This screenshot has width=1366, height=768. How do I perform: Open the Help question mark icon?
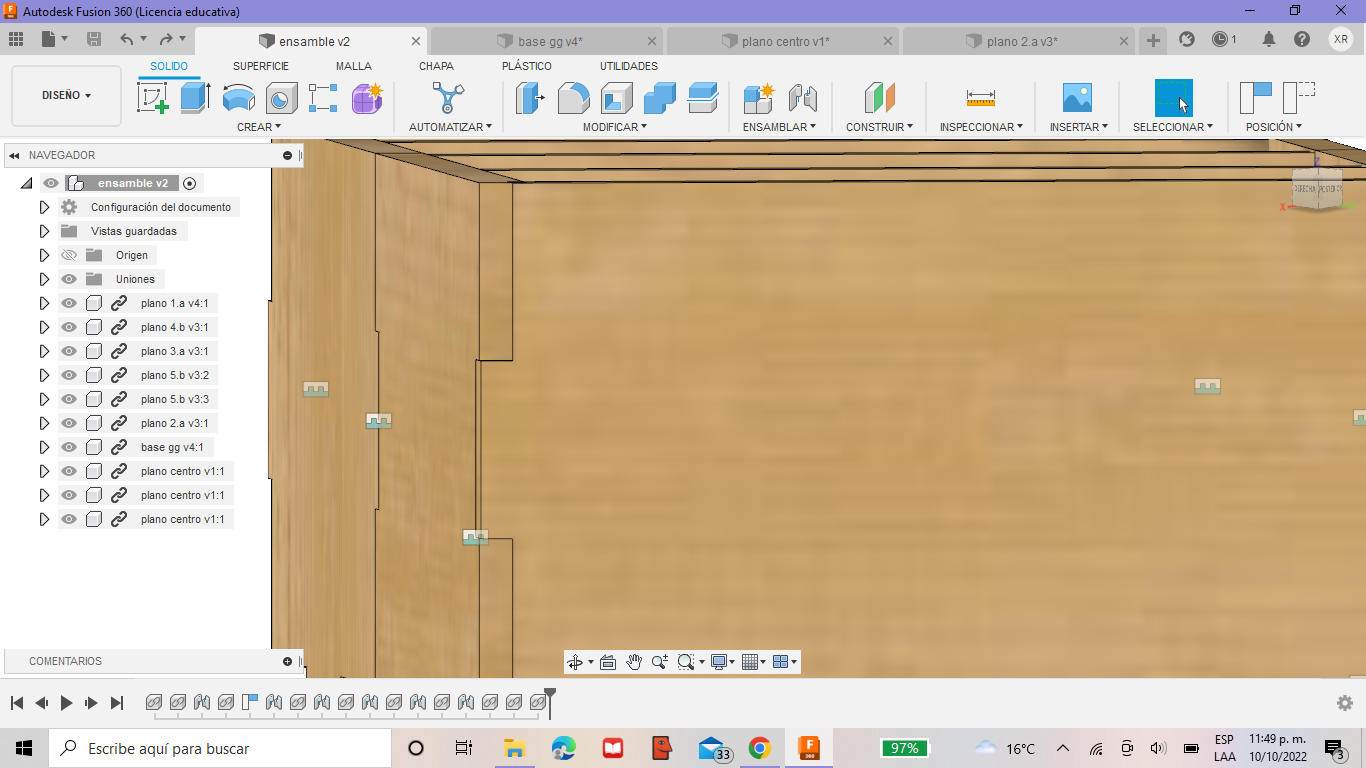click(1301, 39)
